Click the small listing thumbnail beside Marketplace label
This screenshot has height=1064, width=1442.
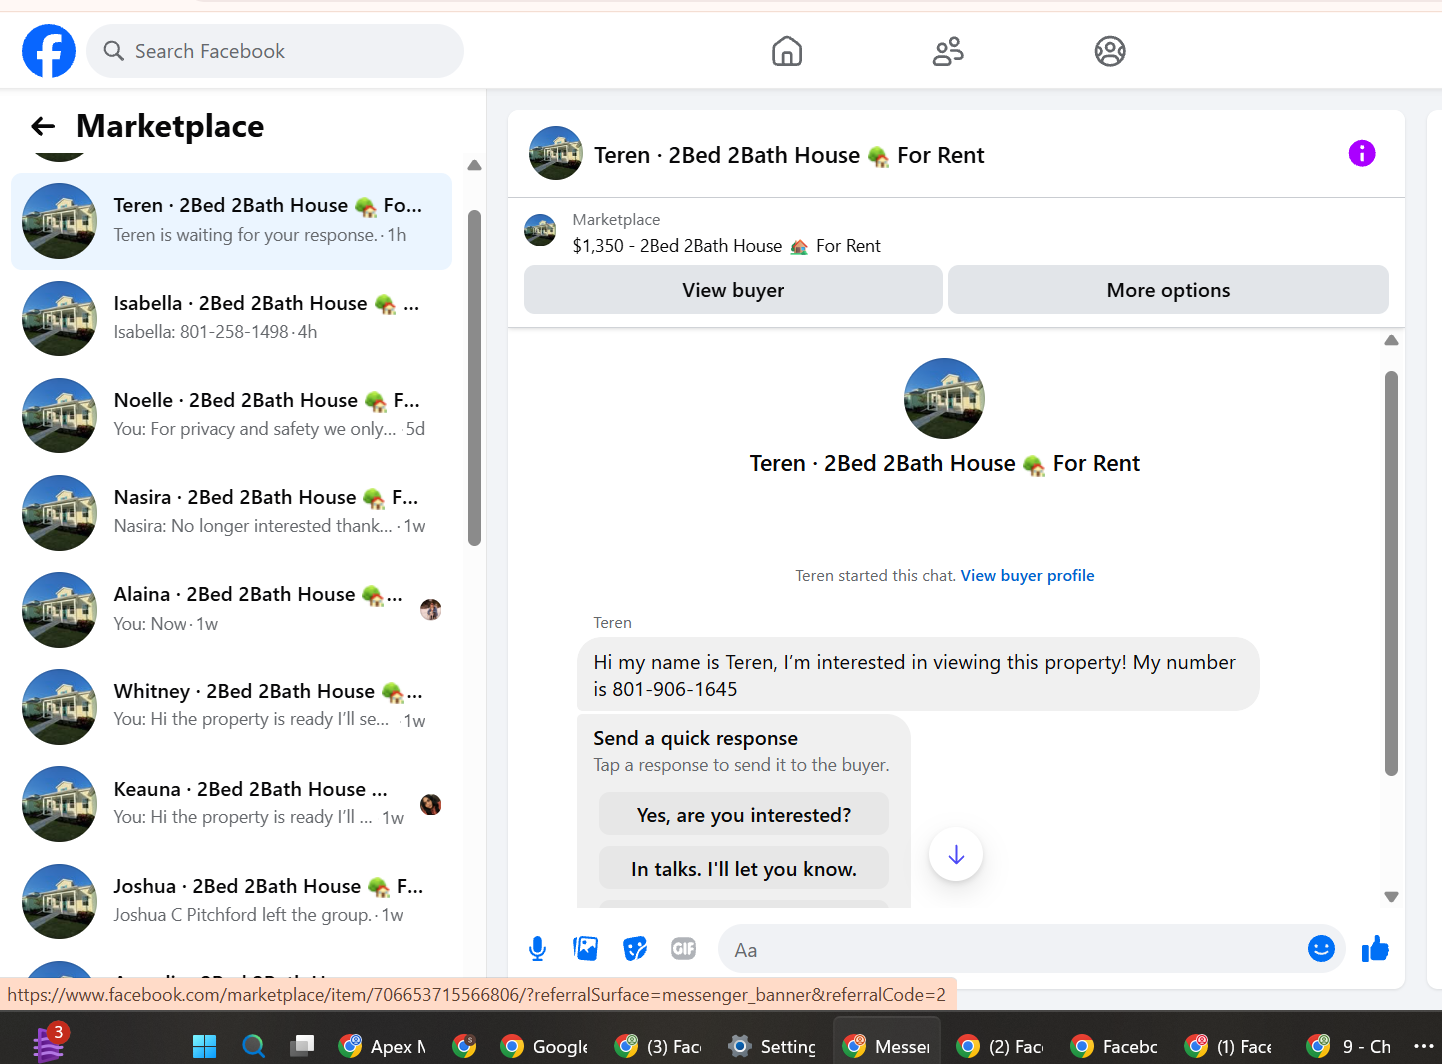(540, 230)
